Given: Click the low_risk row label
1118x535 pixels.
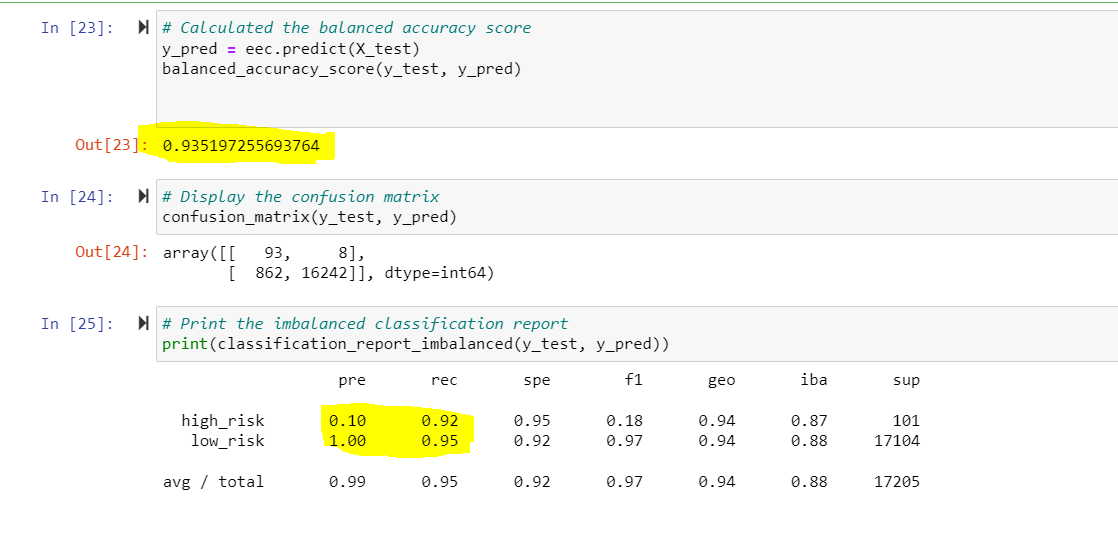Looking at the screenshot, I should [227, 442].
